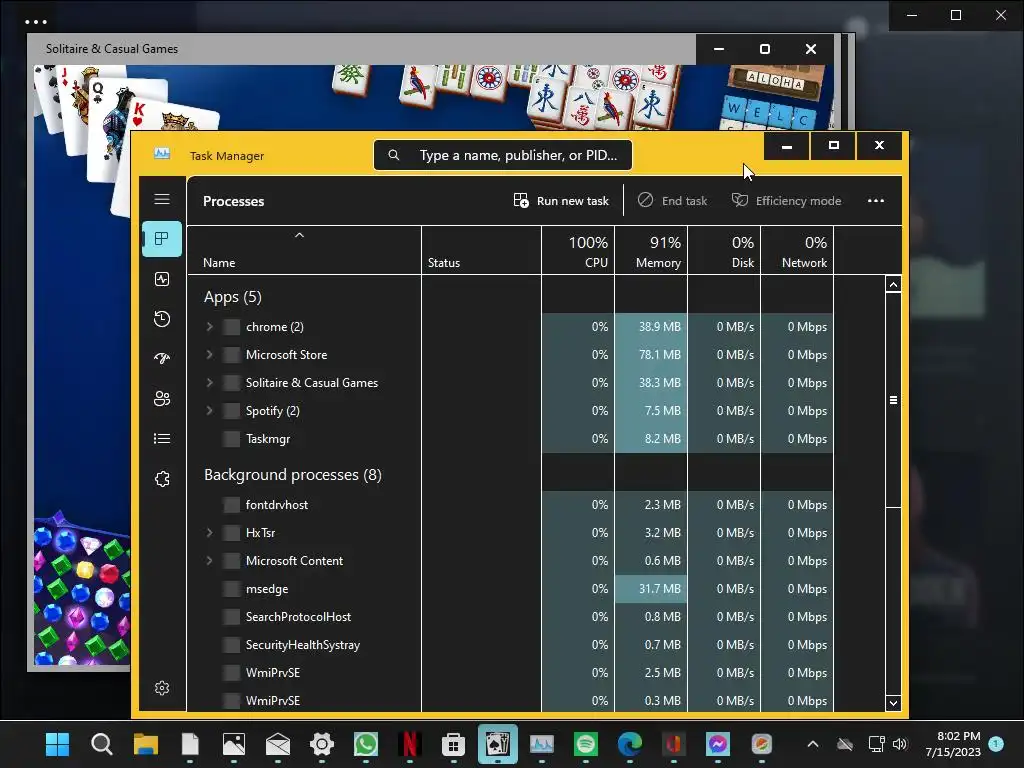The width and height of the screenshot is (1024, 768).
Task: Open Messenger from taskbar
Action: click(x=718, y=744)
